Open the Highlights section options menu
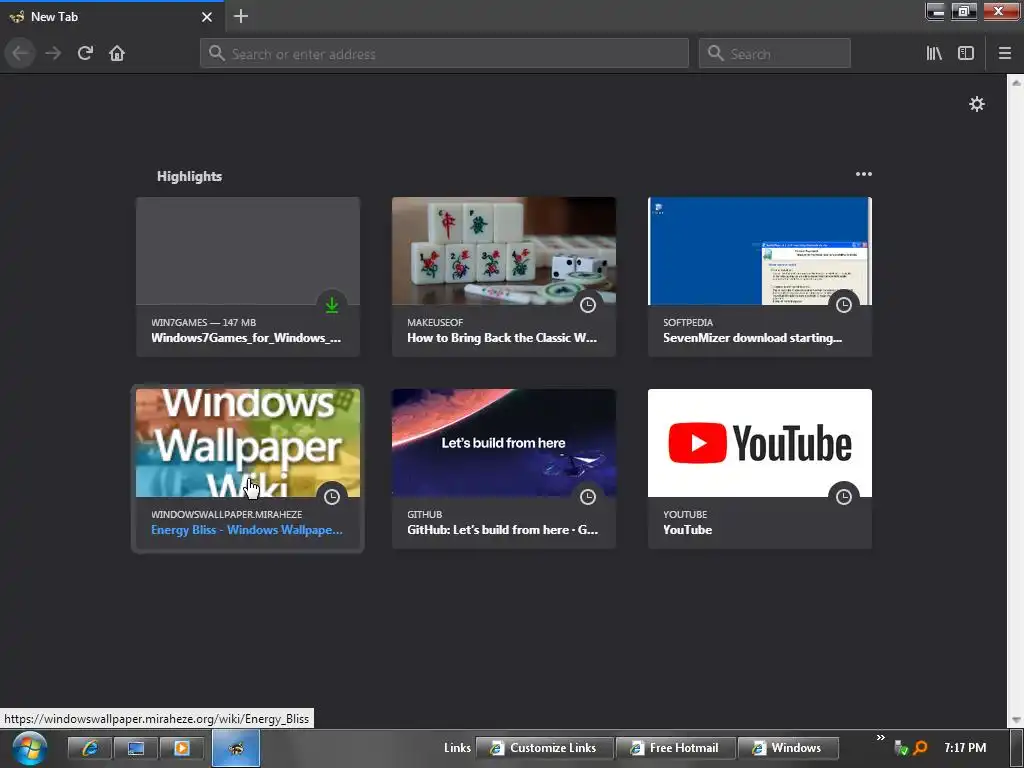The image size is (1024, 768). pyautogui.click(x=863, y=174)
